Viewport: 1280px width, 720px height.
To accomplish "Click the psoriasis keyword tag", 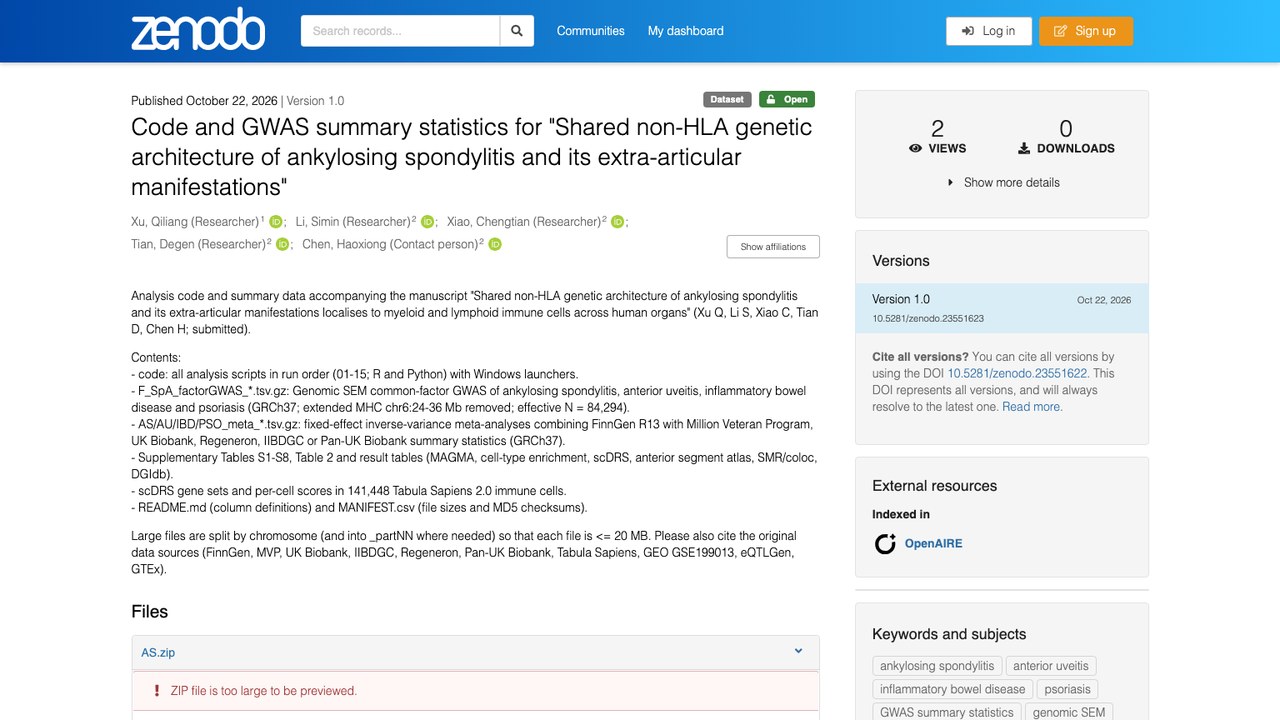I will 1068,689.
